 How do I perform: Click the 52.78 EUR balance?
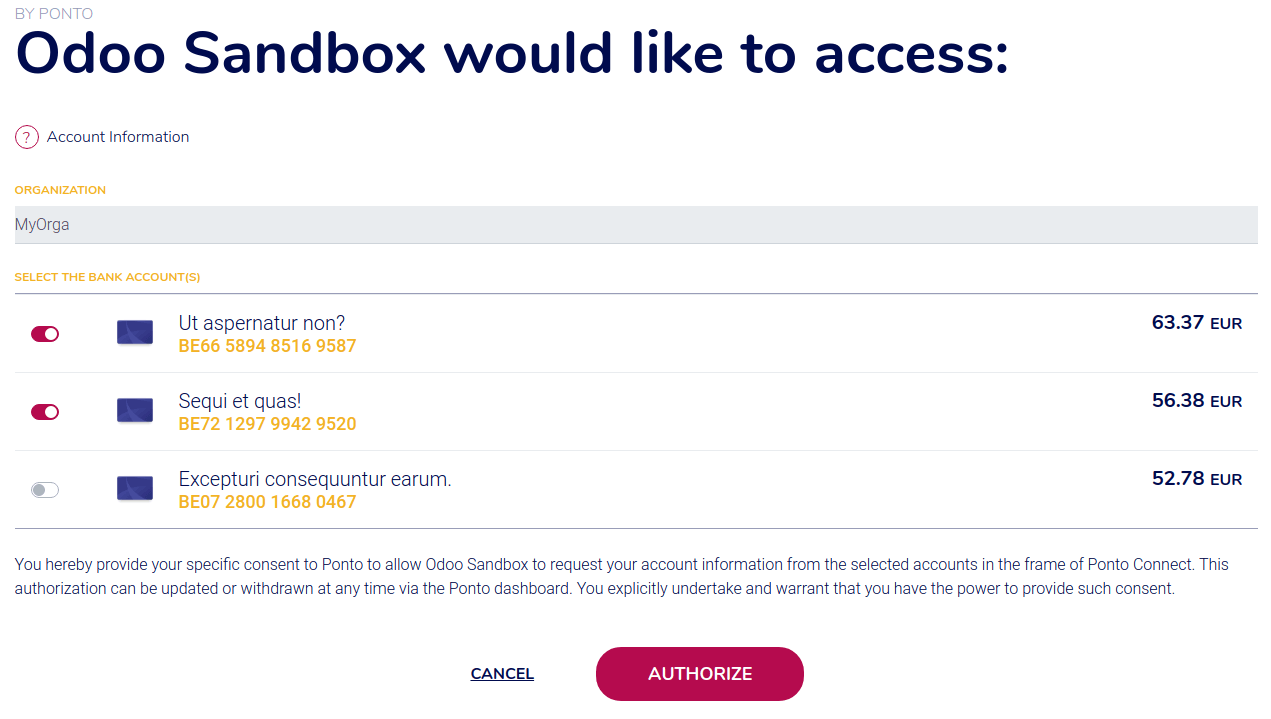1196,478
